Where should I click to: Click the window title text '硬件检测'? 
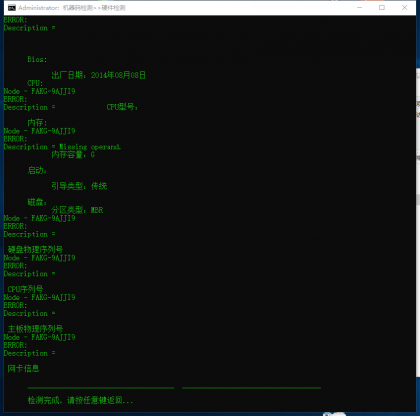coord(113,8)
